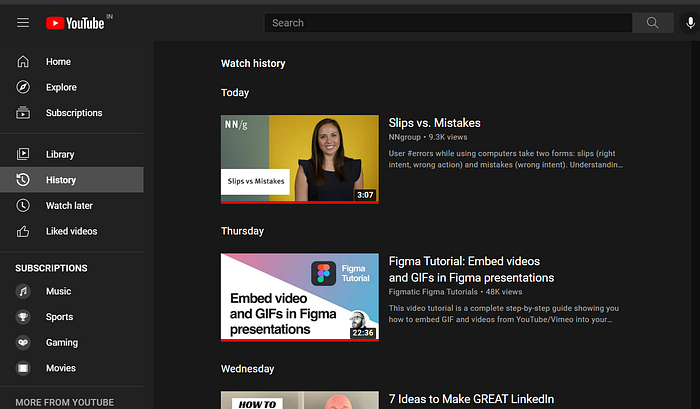Click the Liked videos thumbs-up icon
The height and width of the screenshot is (409, 700).
pos(23,231)
